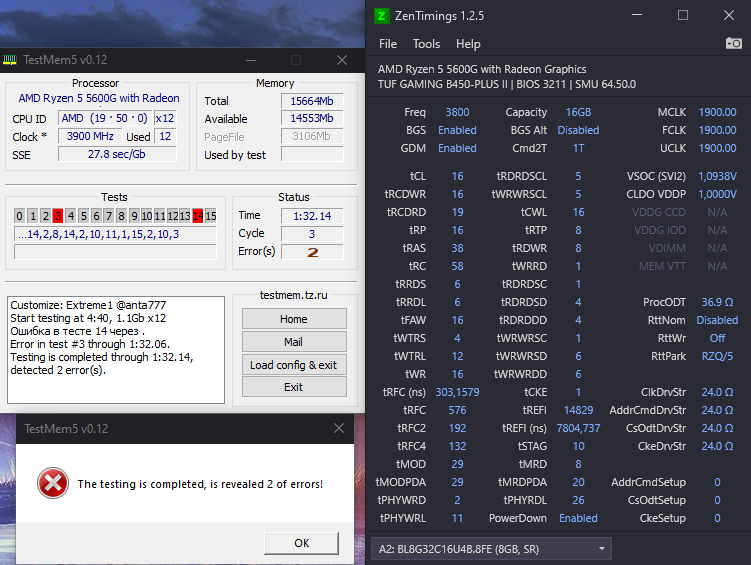The image size is (751, 565).
Task: Click the log text area in TestMem5
Action: tap(116, 350)
